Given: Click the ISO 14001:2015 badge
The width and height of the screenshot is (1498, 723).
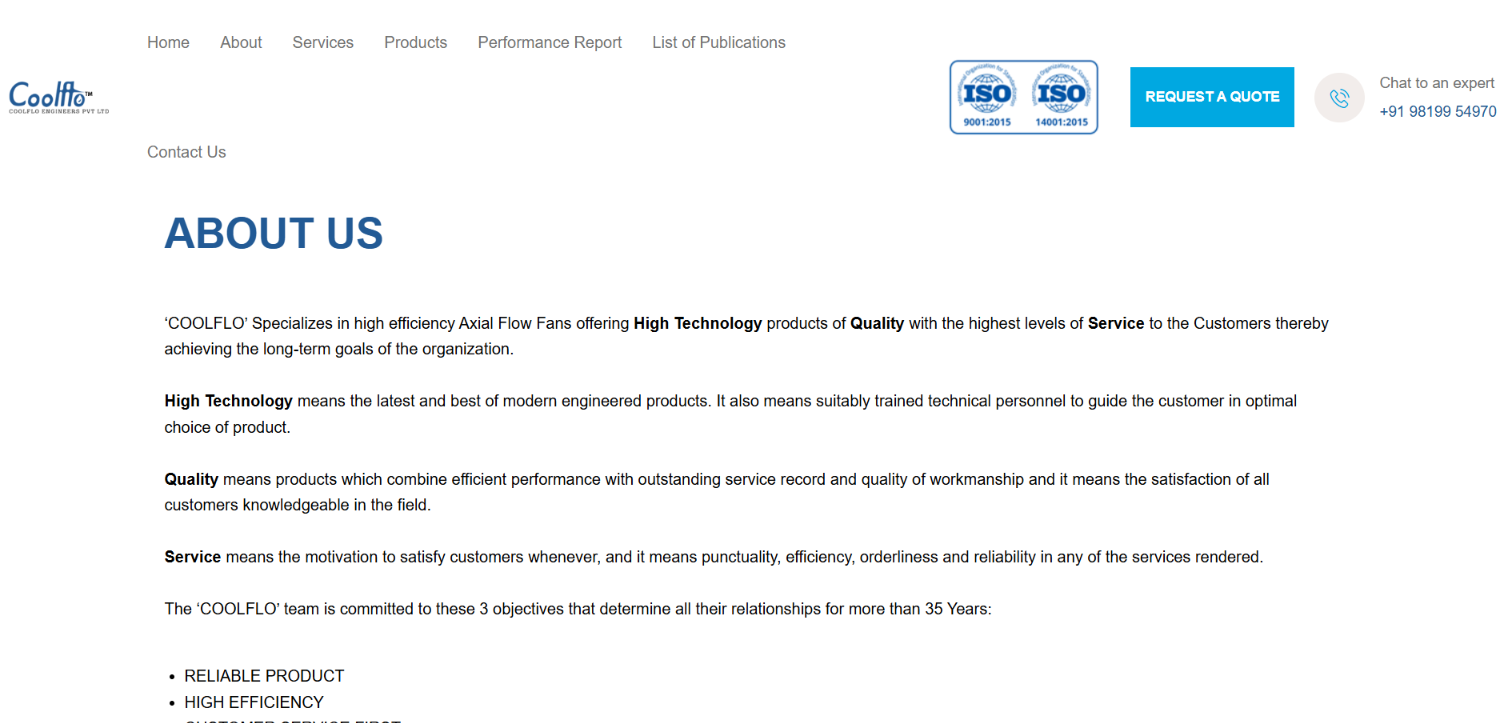Looking at the screenshot, I should 1061,97.
